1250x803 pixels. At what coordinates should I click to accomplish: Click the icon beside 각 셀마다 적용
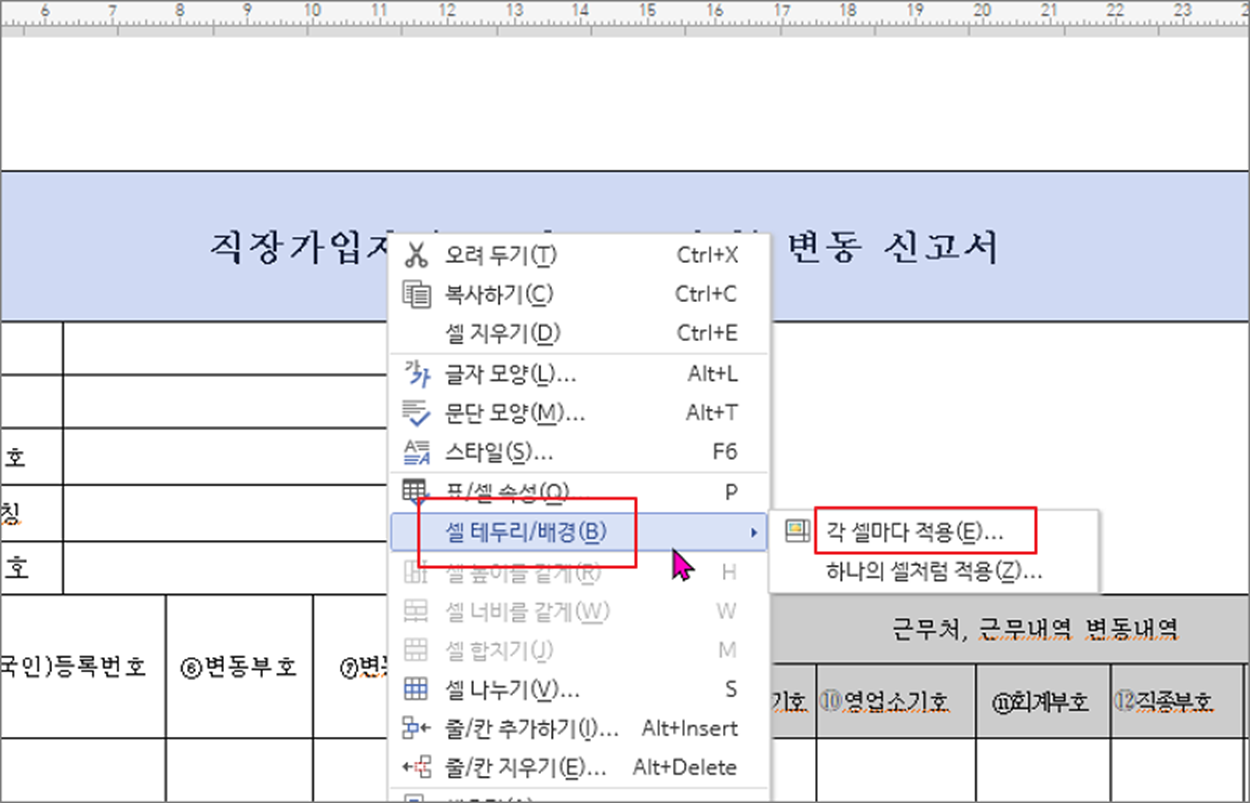797,531
